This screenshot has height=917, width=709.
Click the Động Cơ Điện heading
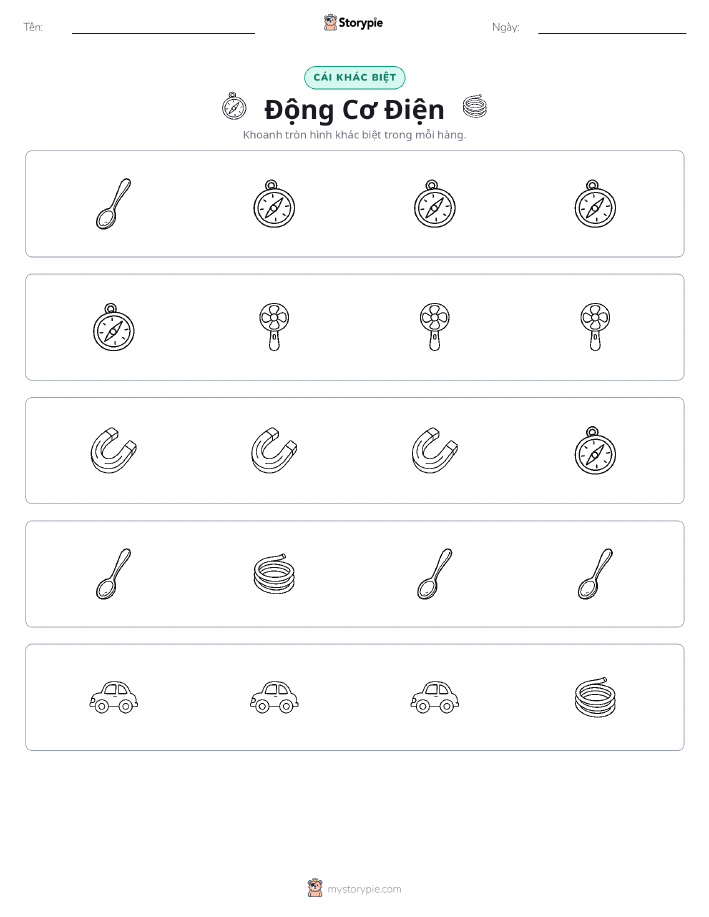coord(354,109)
